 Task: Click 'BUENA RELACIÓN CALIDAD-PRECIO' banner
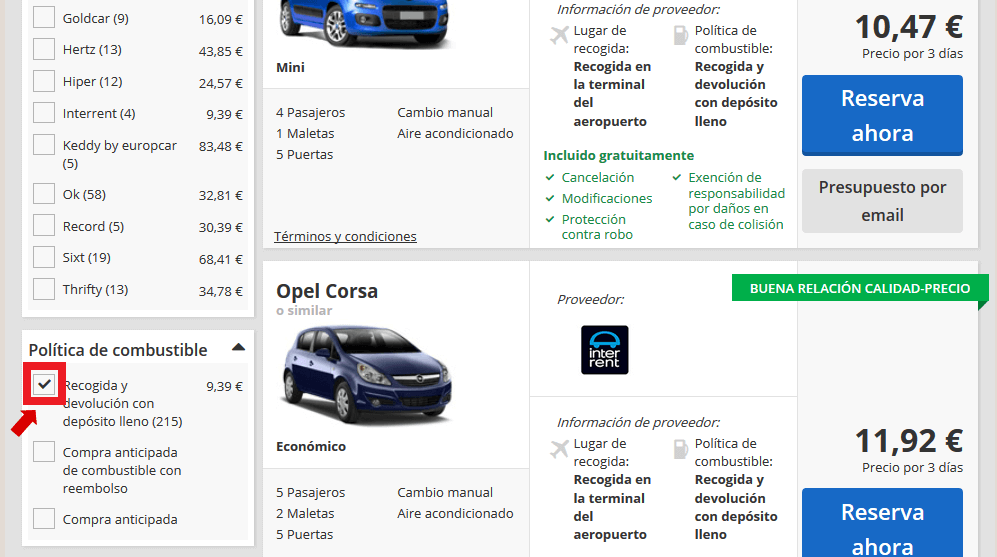click(860, 288)
